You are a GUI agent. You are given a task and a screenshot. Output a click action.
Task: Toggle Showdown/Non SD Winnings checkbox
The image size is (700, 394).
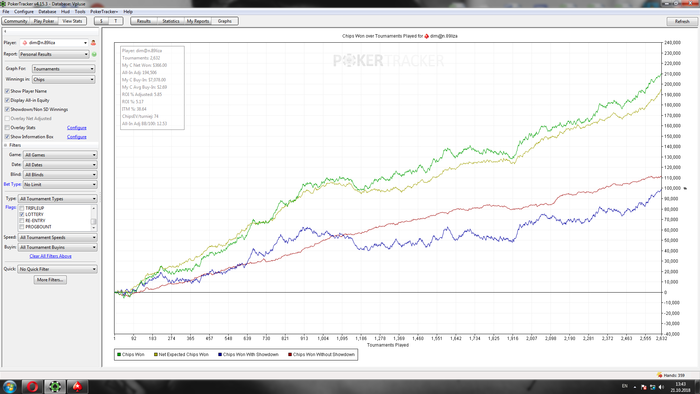(7, 109)
